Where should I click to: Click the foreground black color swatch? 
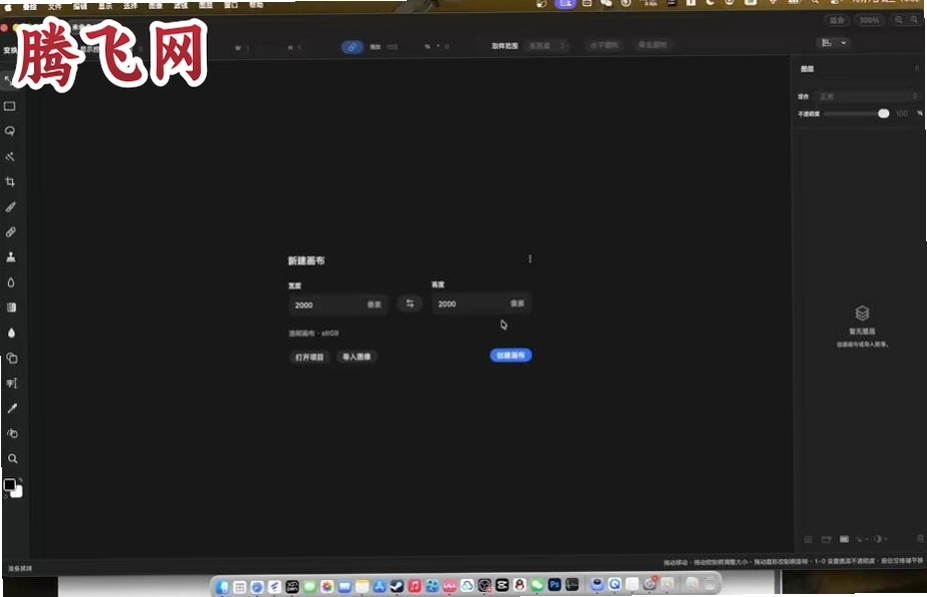pos(9,485)
